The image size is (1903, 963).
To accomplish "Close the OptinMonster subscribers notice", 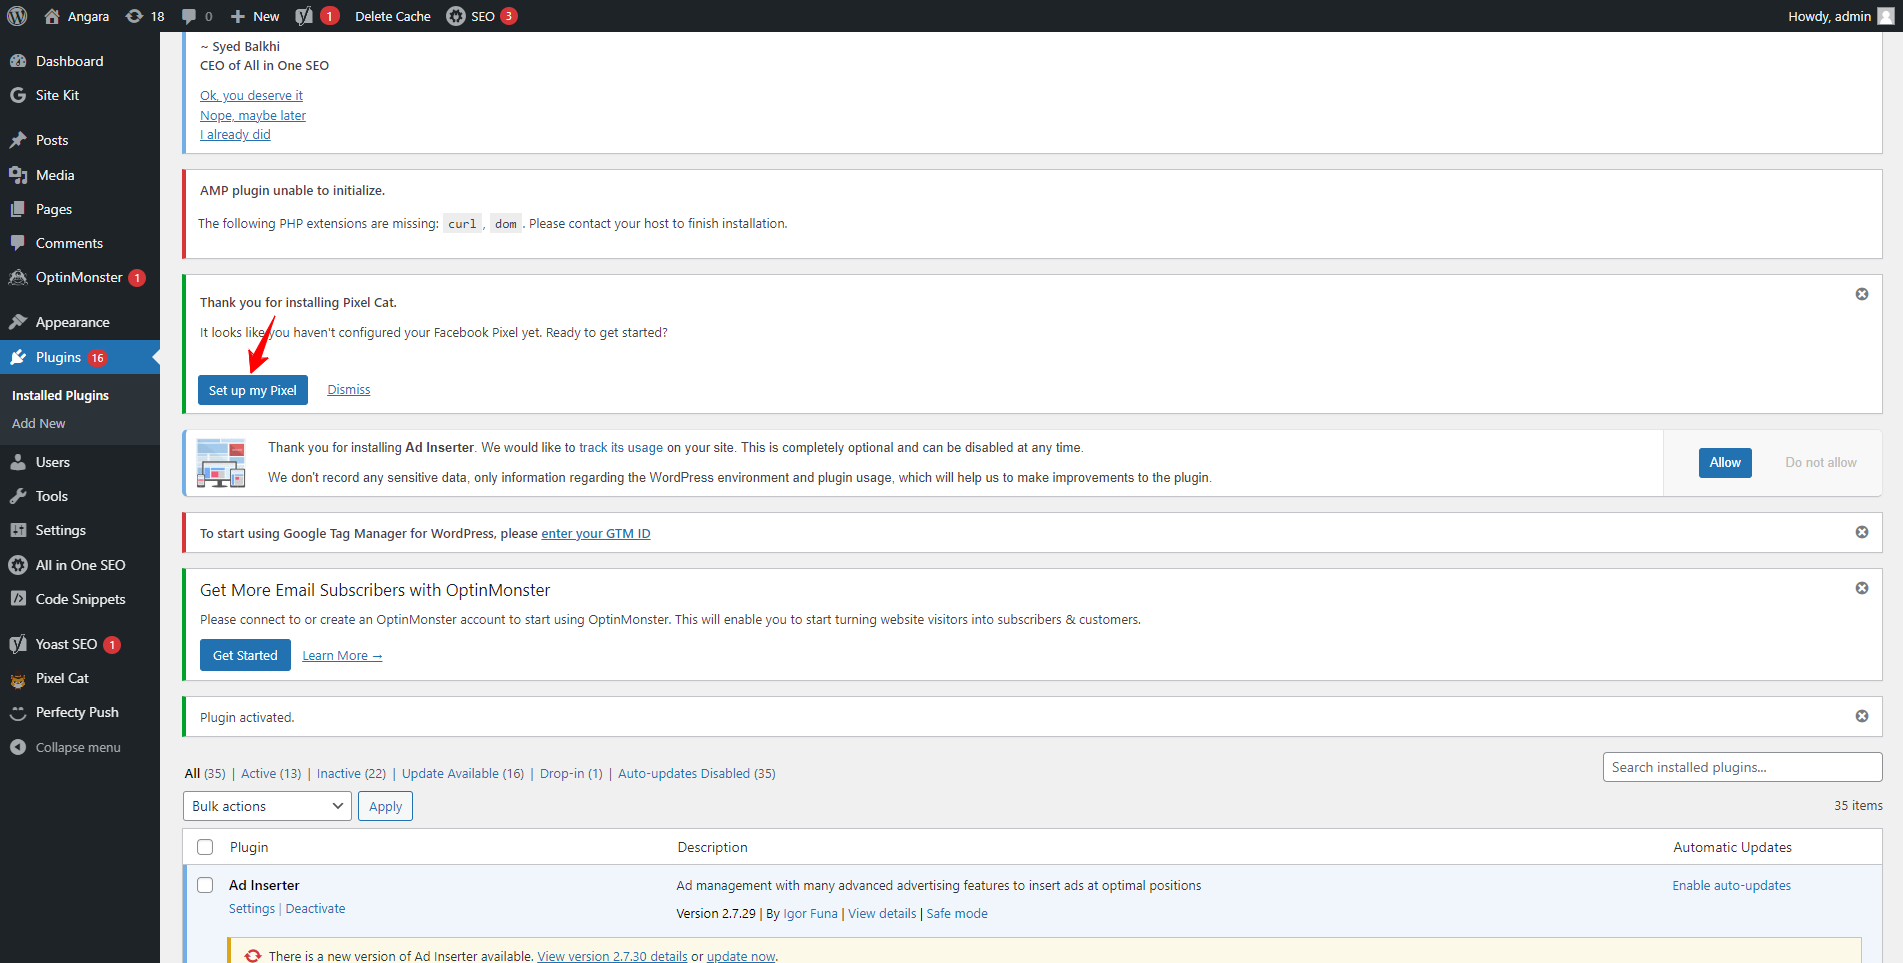I will (1862, 588).
